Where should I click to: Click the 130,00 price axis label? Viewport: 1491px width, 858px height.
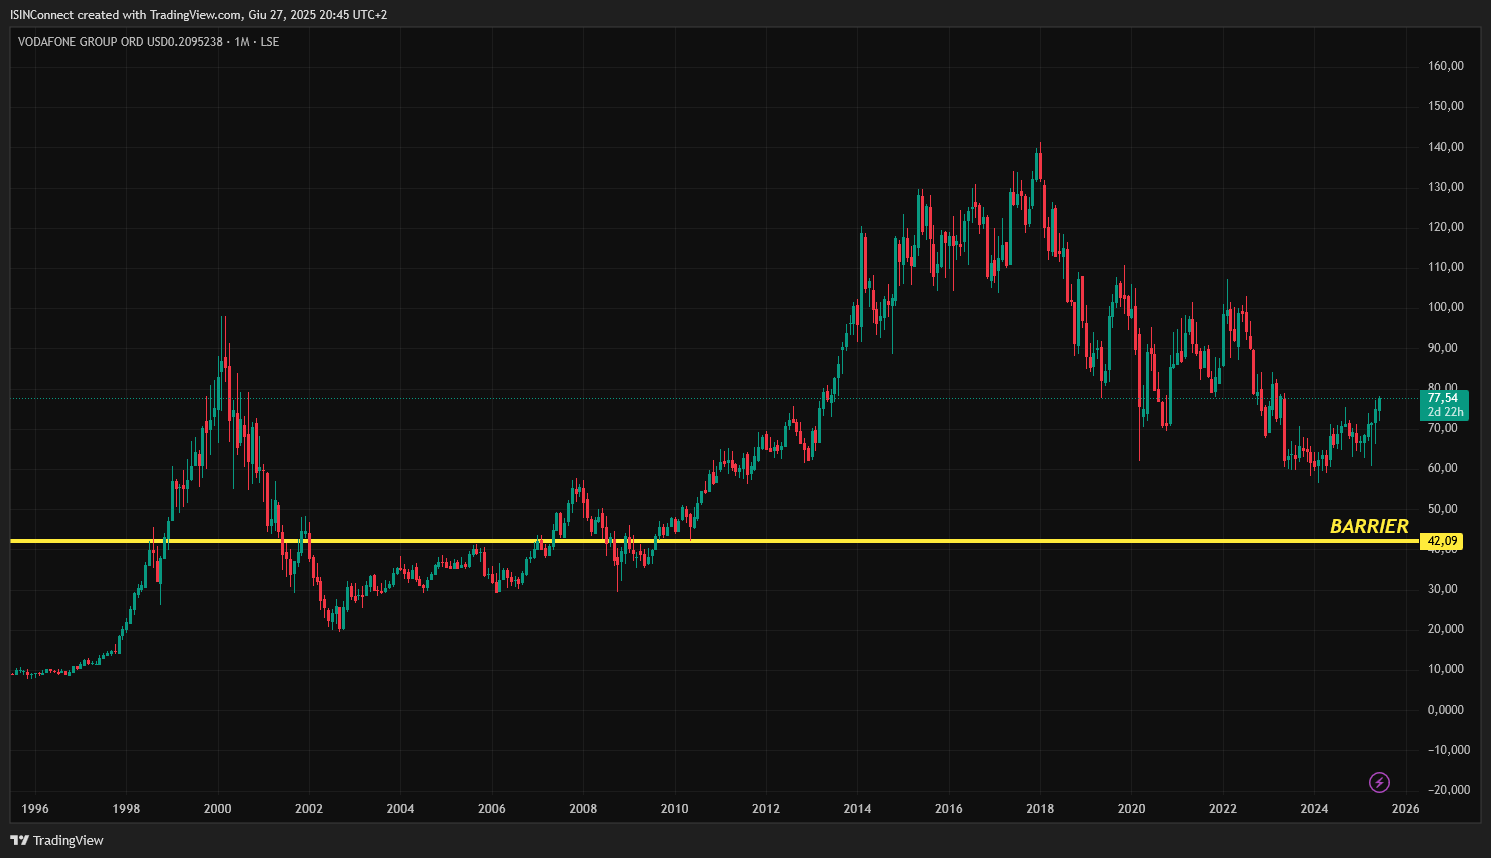(1446, 187)
